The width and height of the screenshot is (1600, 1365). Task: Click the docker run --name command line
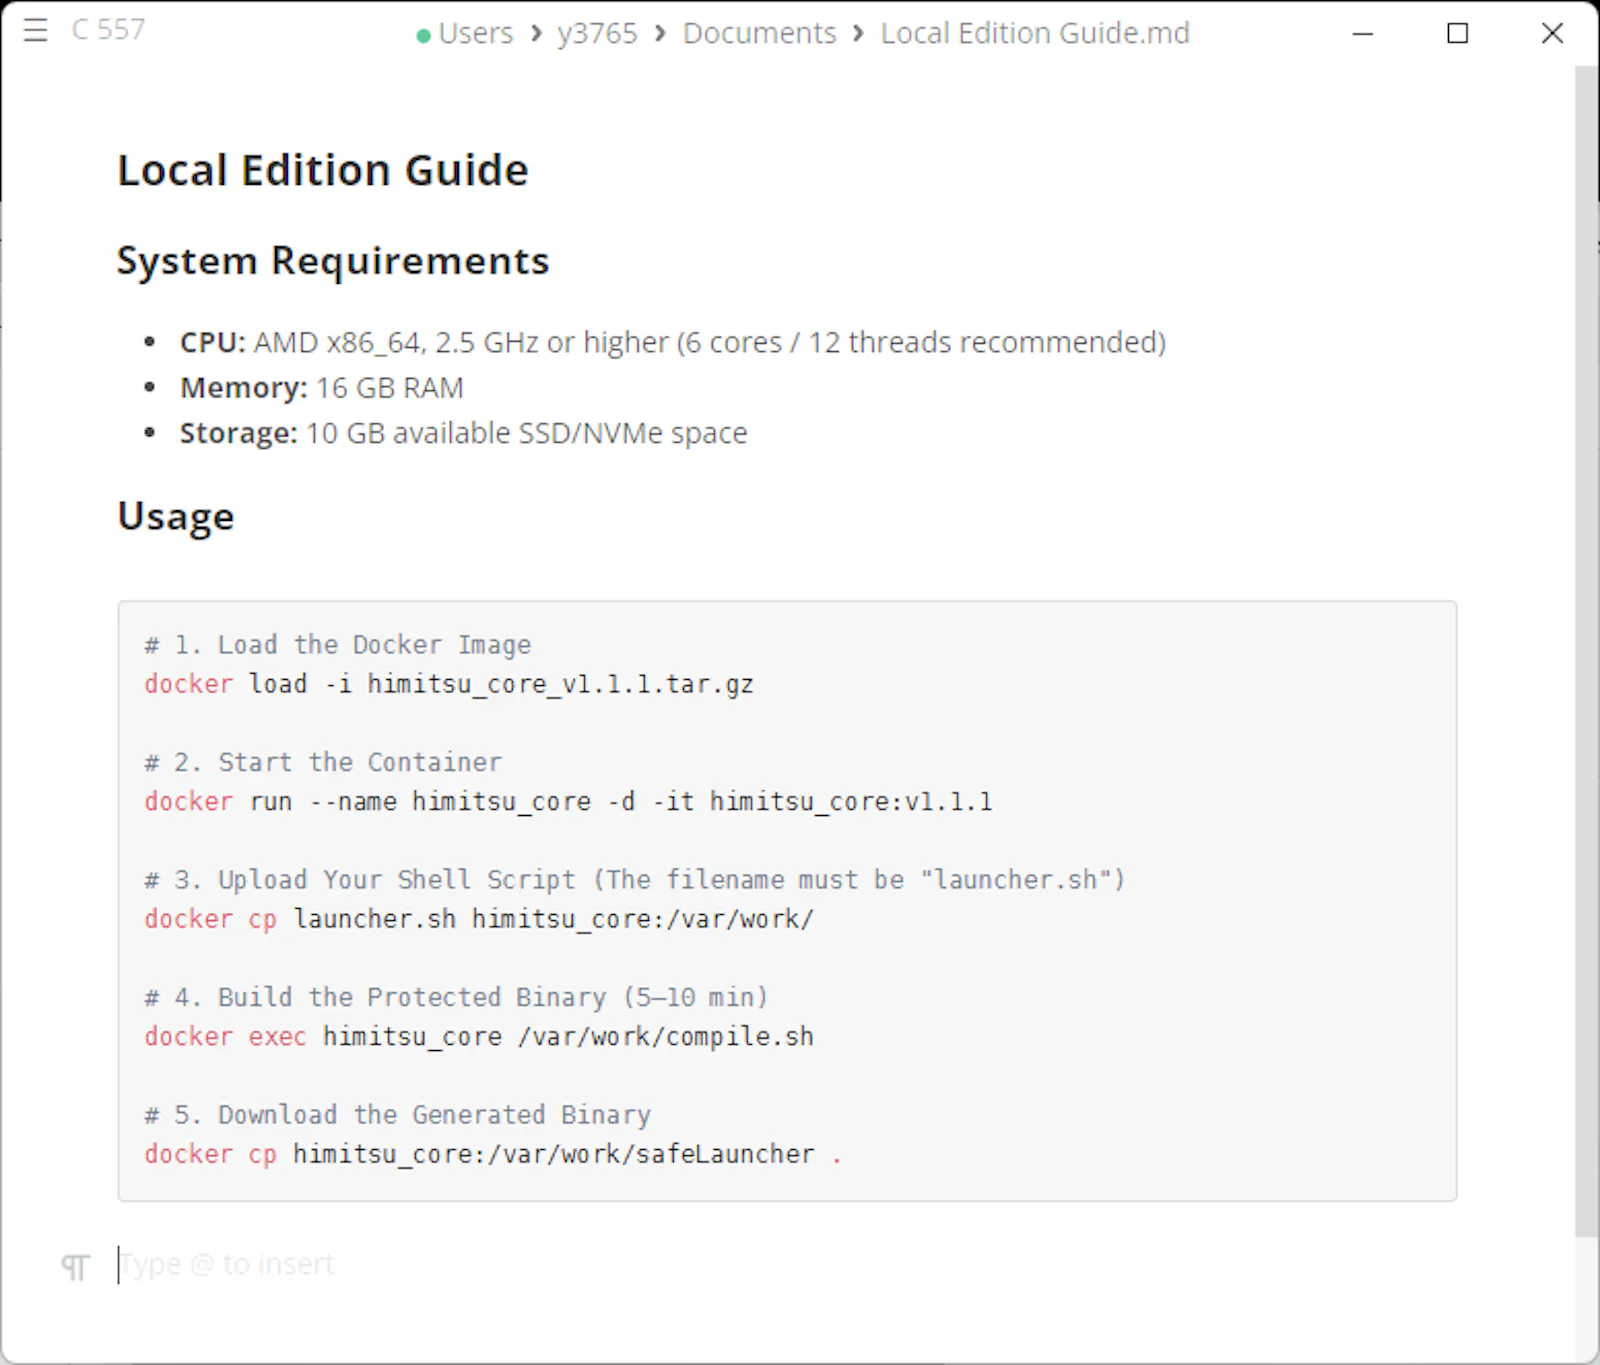coord(569,802)
